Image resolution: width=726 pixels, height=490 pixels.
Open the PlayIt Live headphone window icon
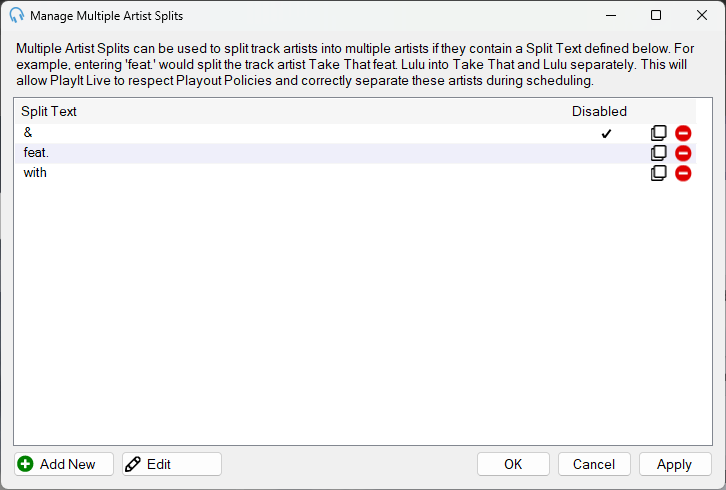pyautogui.click(x=17, y=15)
